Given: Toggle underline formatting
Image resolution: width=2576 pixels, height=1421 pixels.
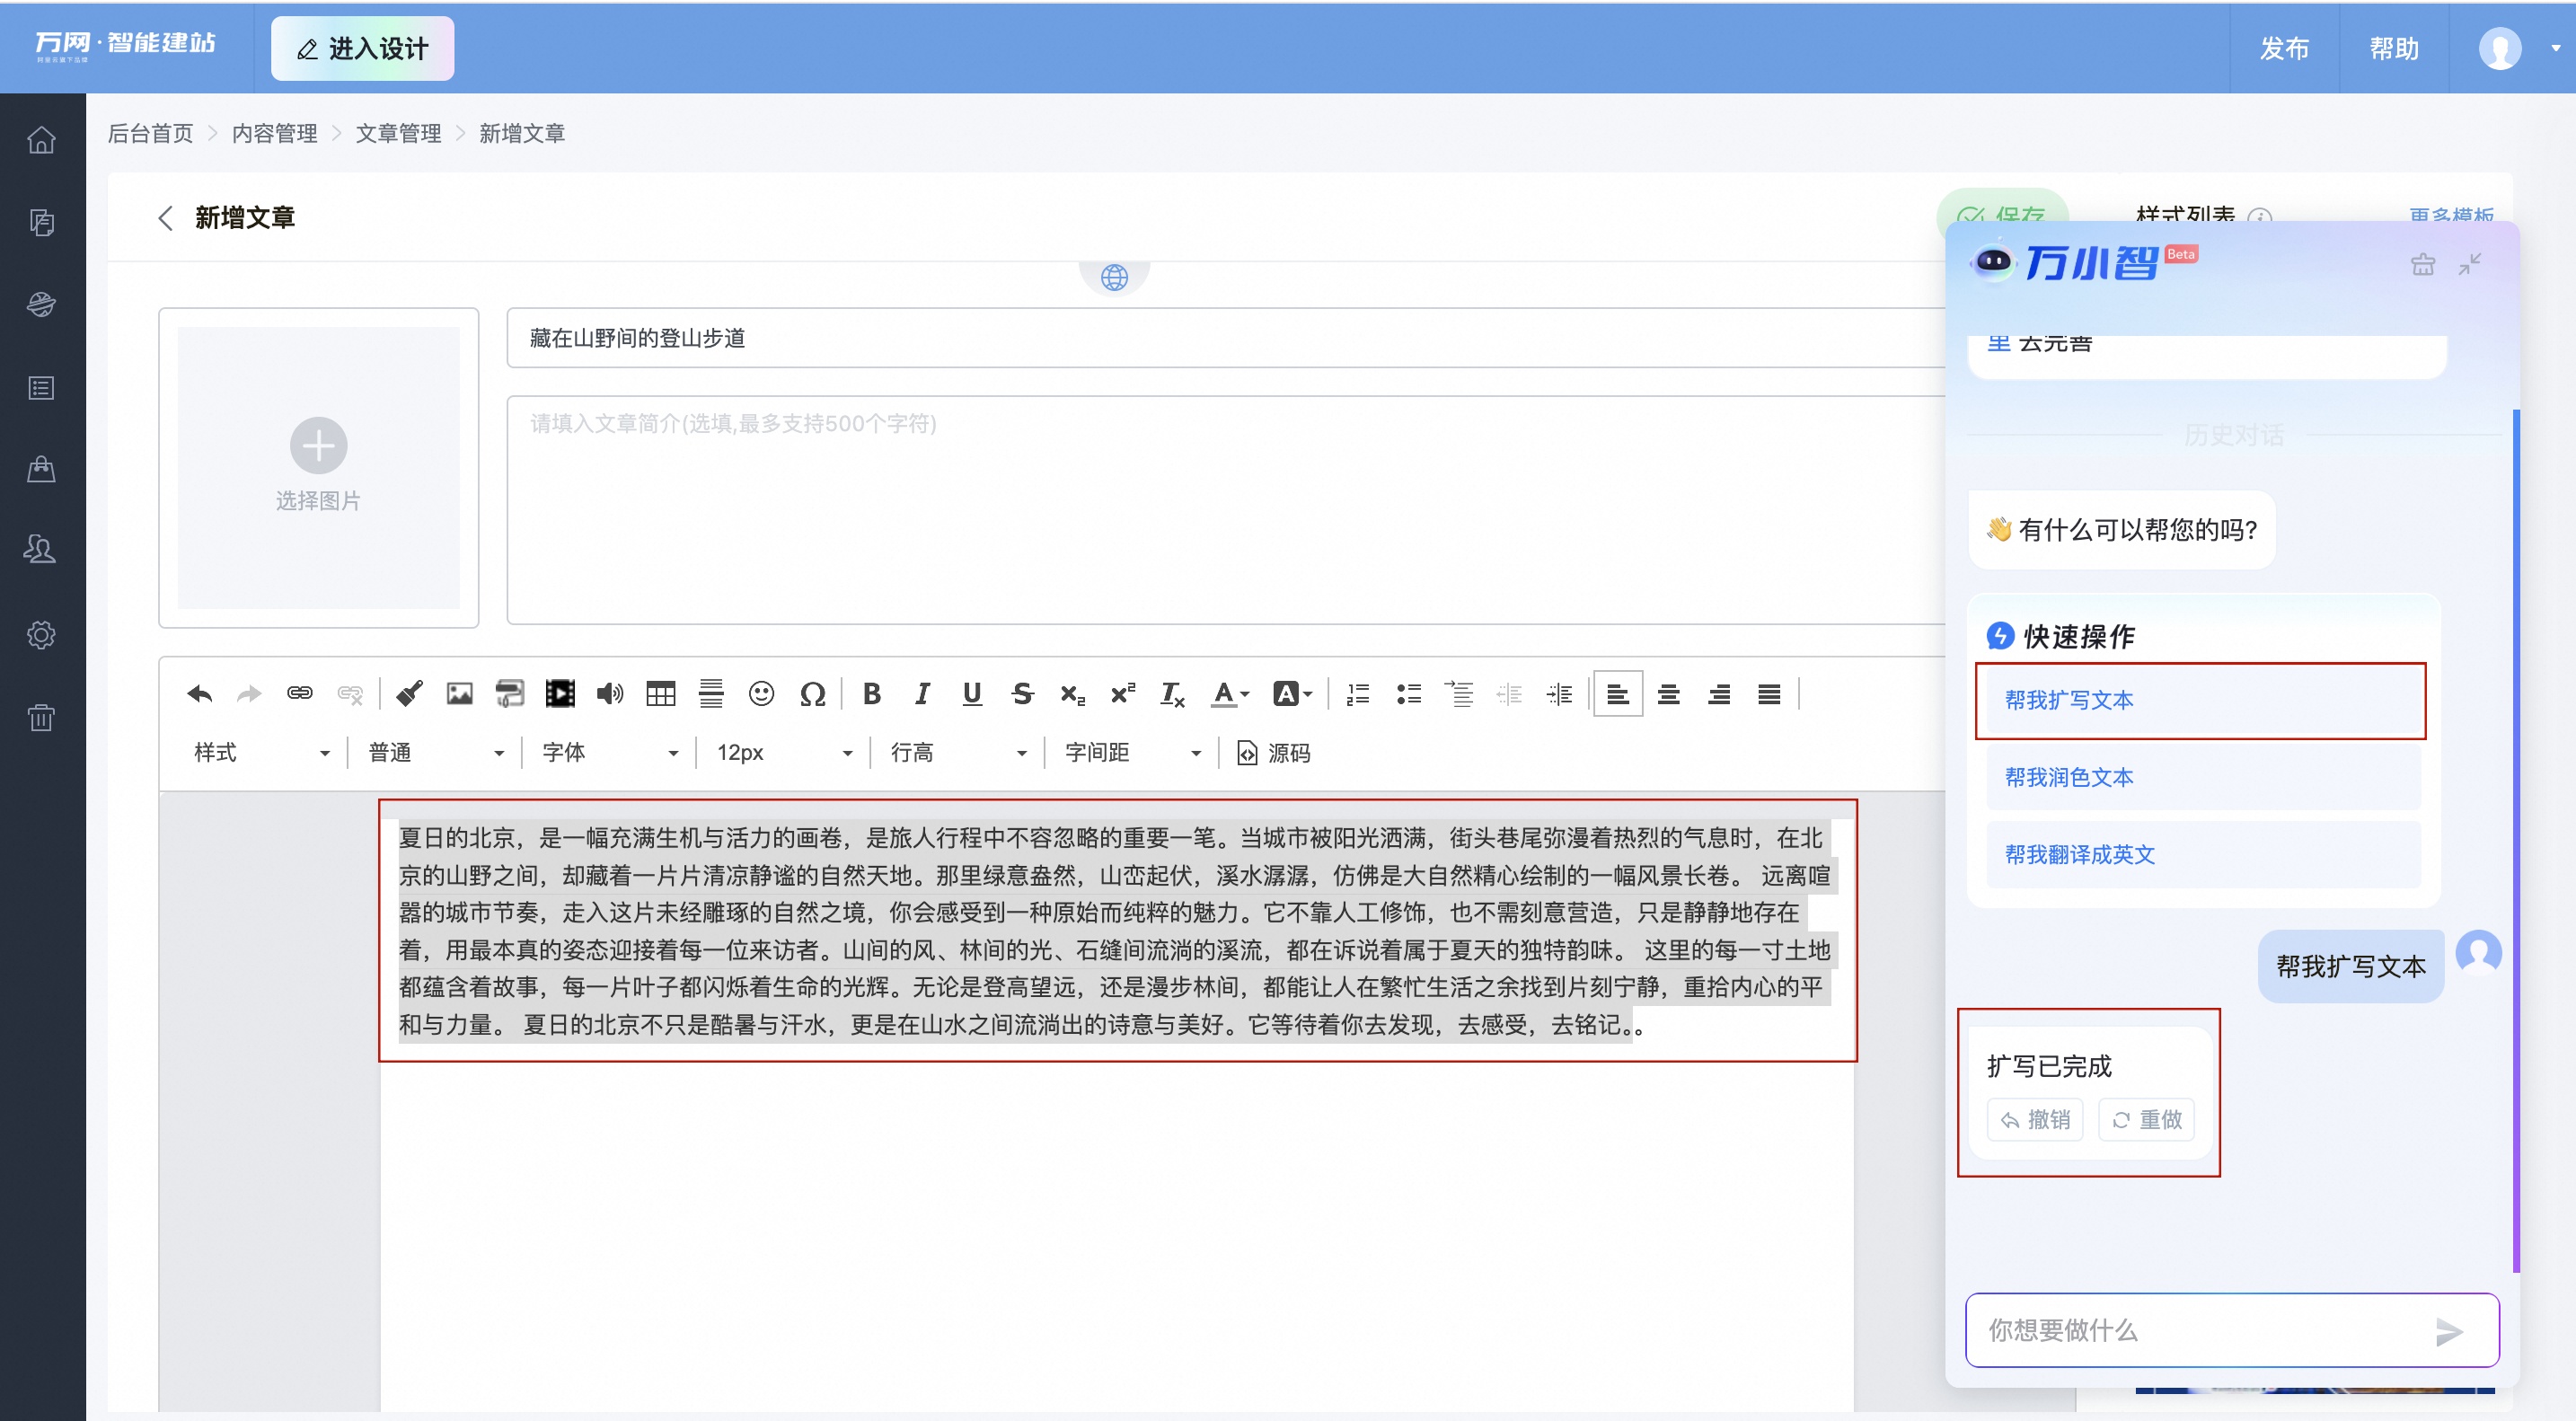Looking at the screenshot, I should [972, 694].
